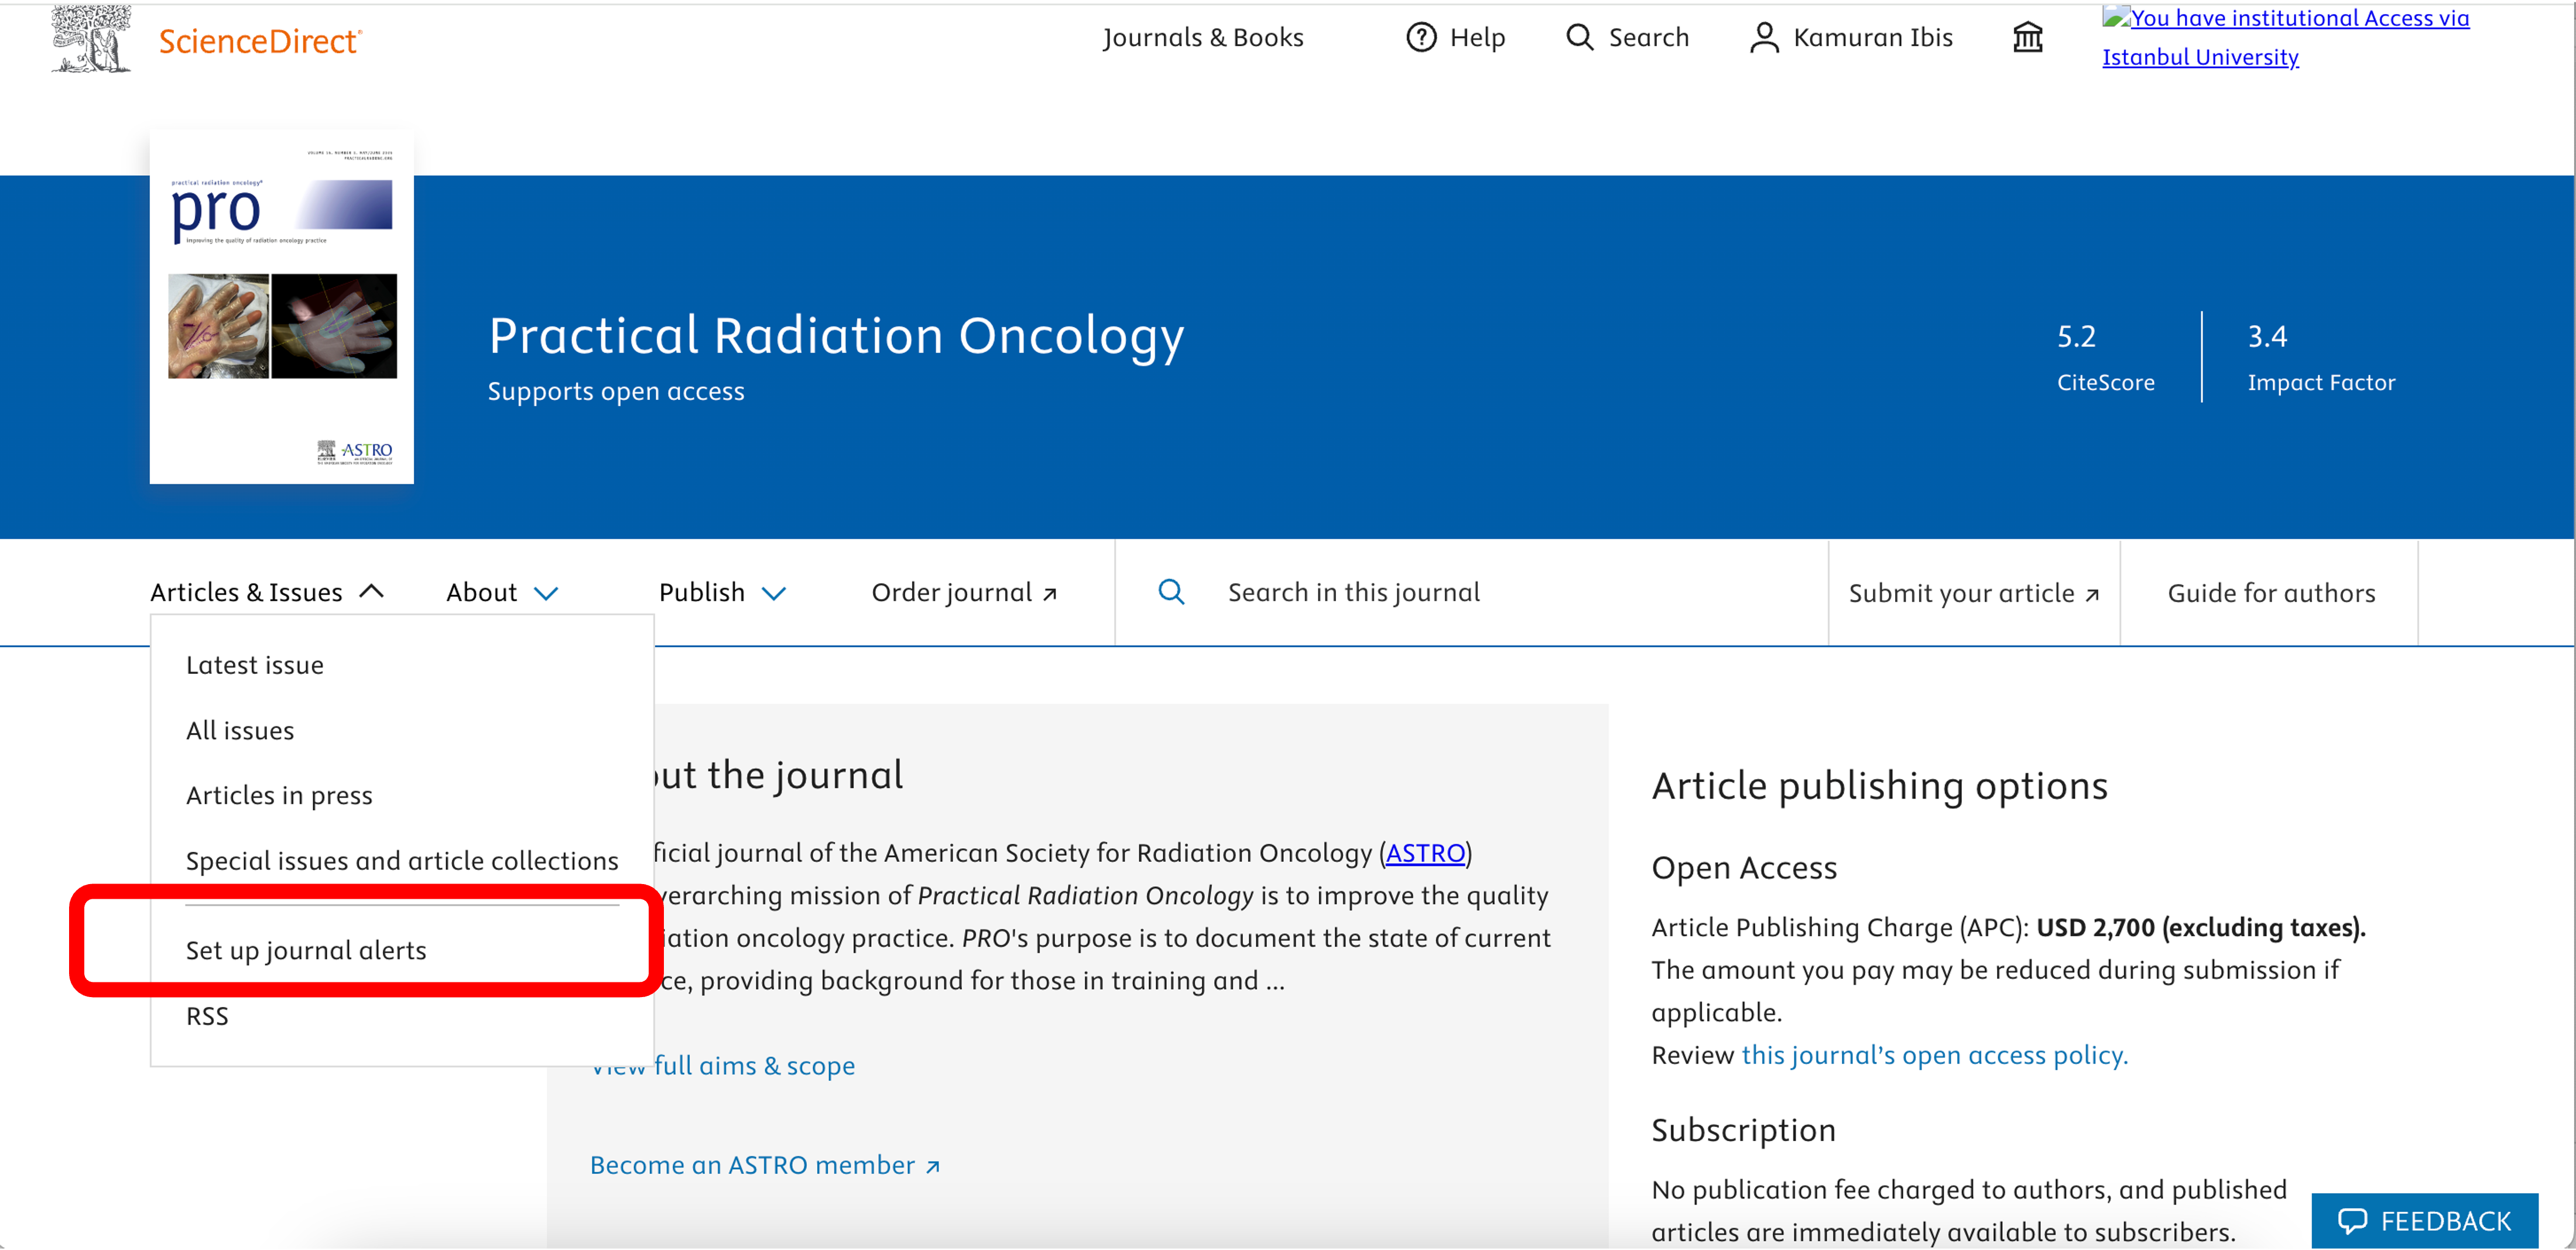Click ASTRO member external arrow icon
This screenshot has width=2576, height=1250.
[933, 1167]
